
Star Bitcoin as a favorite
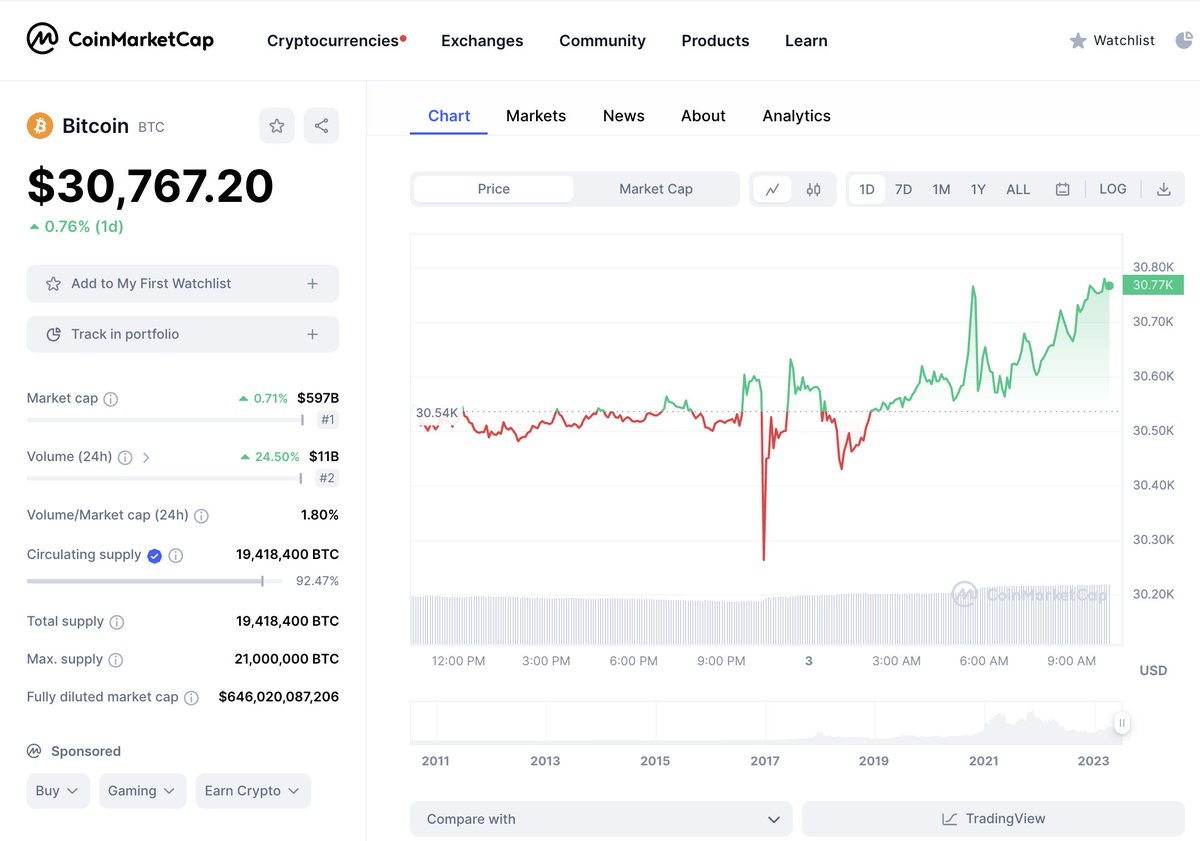[x=277, y=126]
